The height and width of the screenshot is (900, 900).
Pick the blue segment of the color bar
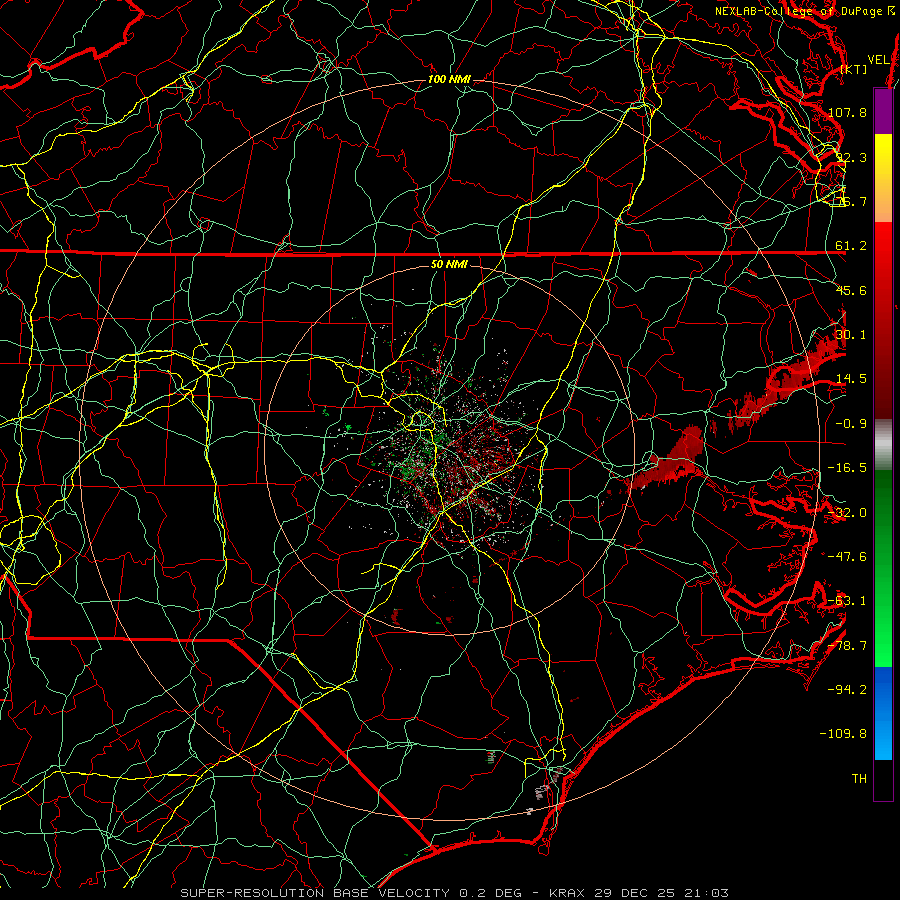[x=883, y=713]
